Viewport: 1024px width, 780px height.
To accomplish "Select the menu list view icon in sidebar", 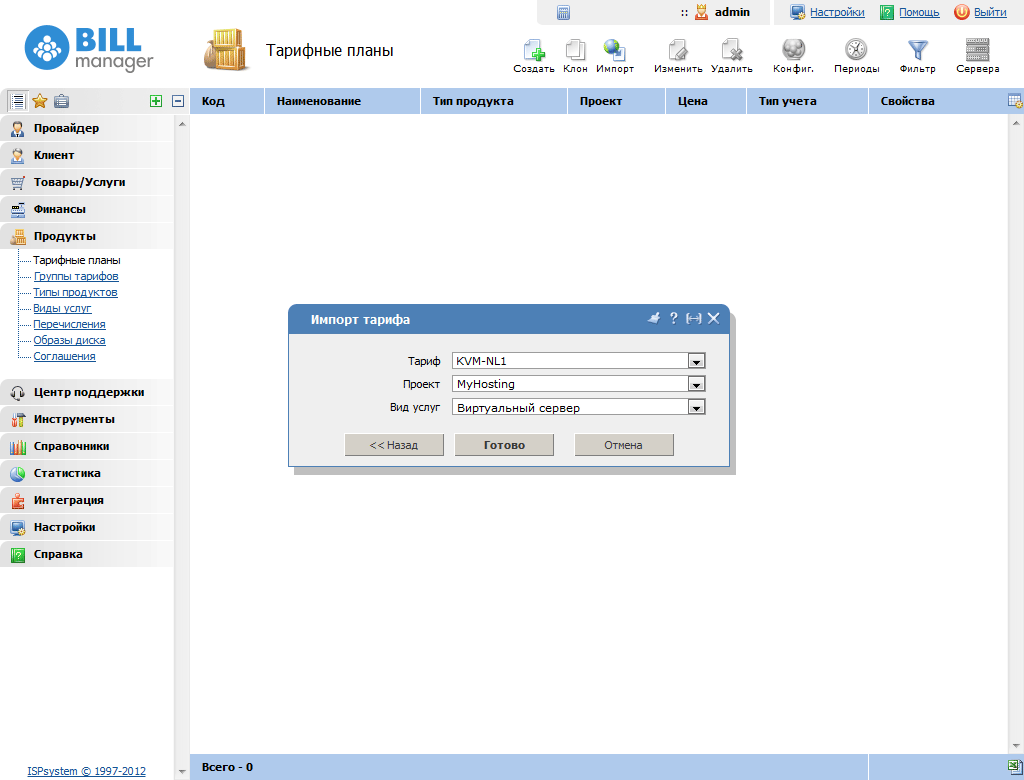I will pos(18,101).
